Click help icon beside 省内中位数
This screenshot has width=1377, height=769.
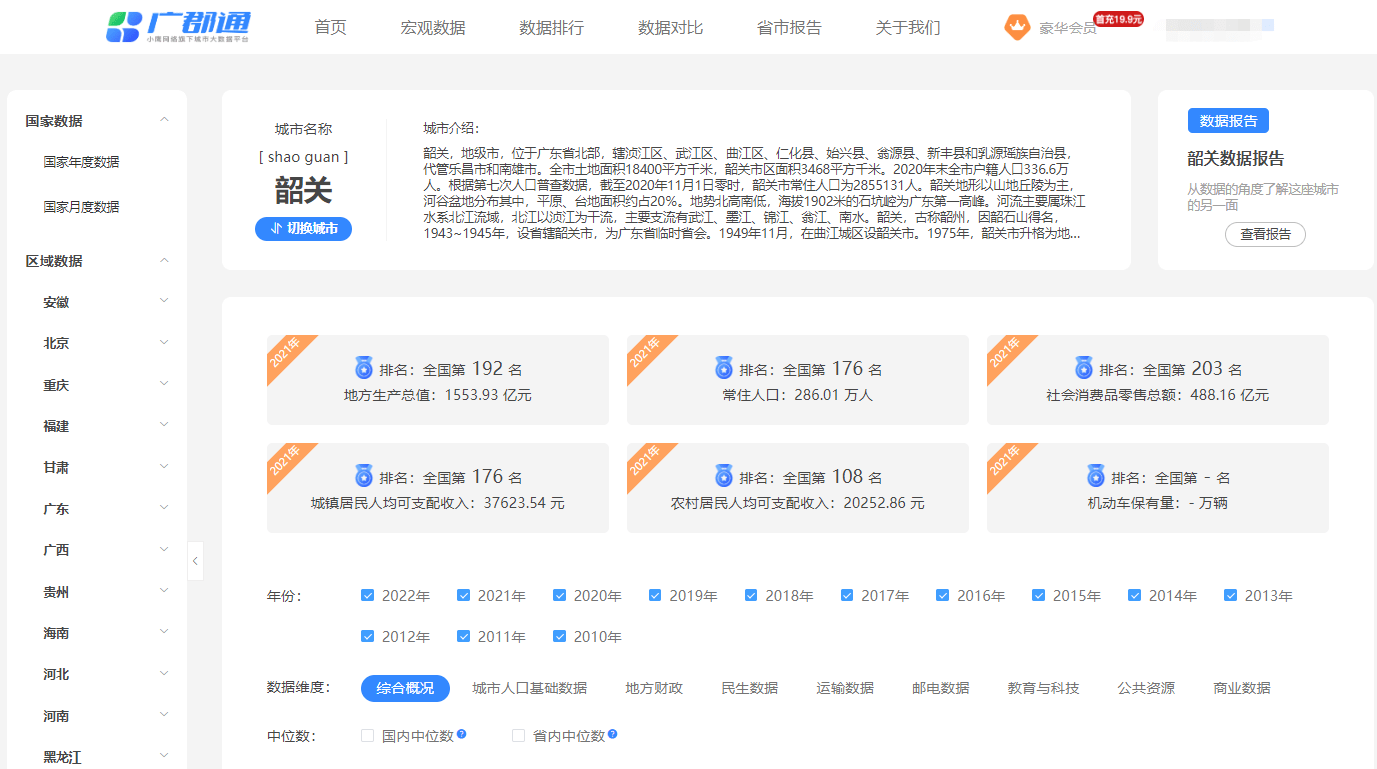(x=613, y=735)
